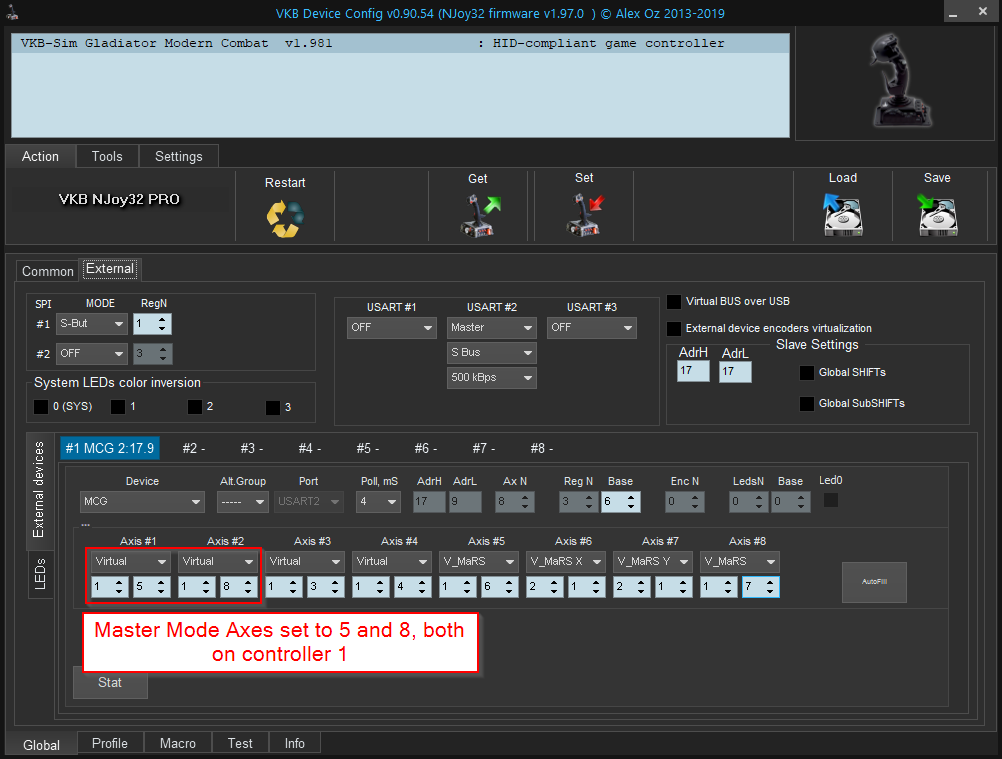
Task: Toggle LED 1 color inversion checkbox
Action: point(118,407)
